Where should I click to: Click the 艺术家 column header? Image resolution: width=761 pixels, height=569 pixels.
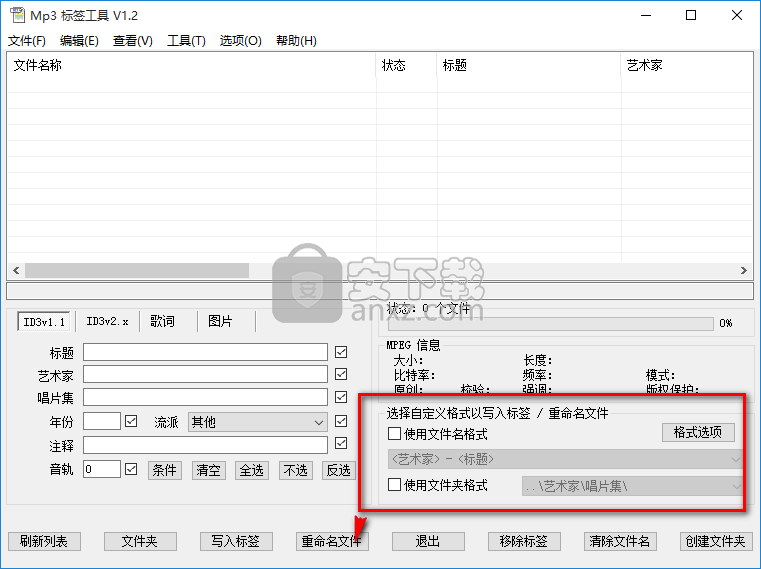[687, 65]
